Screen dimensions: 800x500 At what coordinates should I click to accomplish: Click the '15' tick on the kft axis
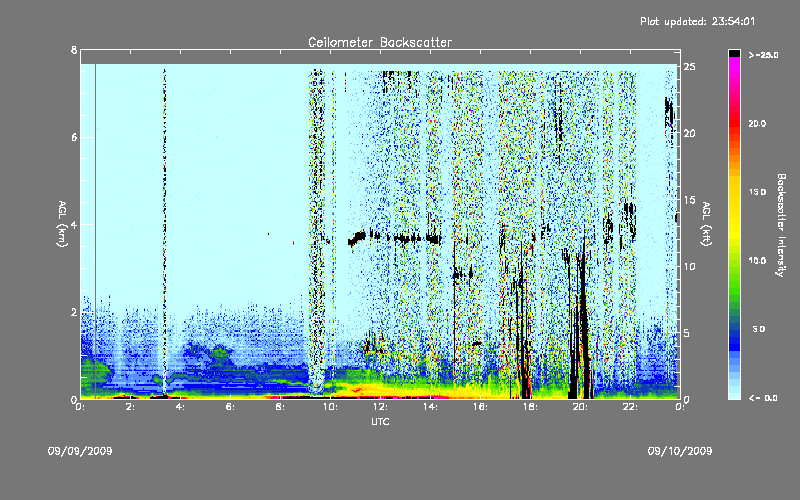690,200
